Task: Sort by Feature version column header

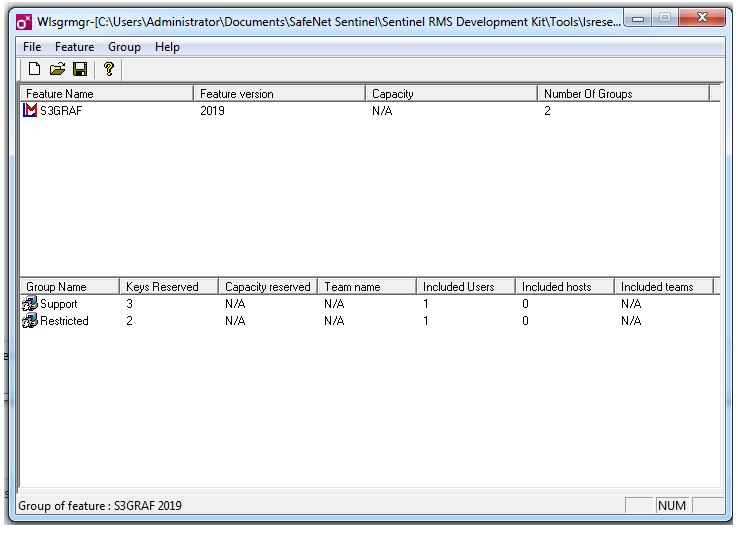Action: point(280,94)
